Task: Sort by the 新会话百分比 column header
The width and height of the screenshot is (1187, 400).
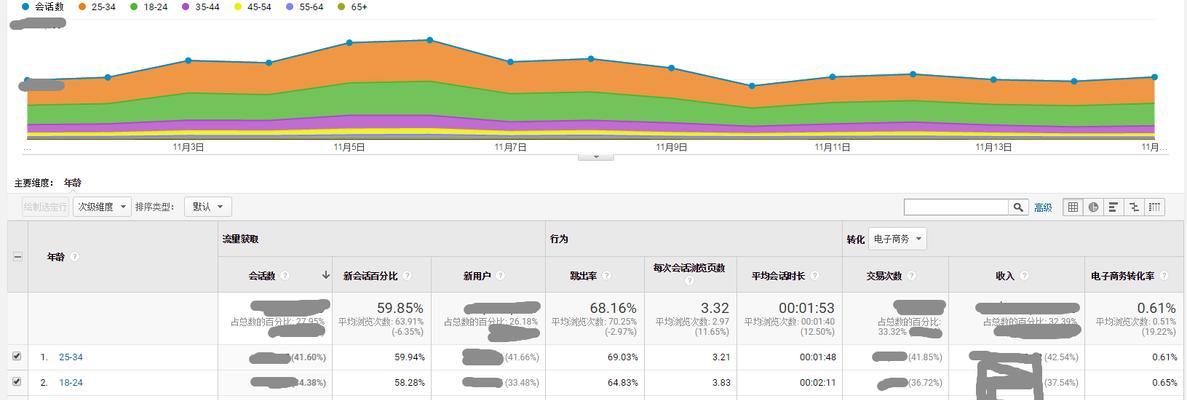Action: (x=370, y=276)
